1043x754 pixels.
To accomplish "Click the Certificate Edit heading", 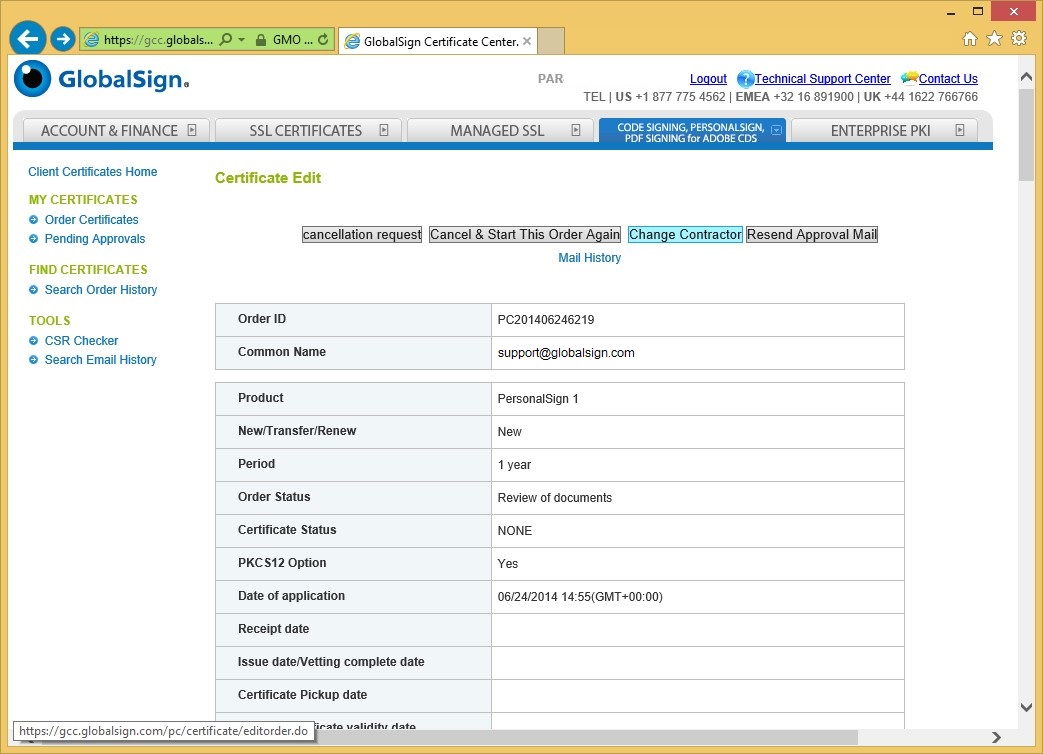I will [x=268, y=178].
